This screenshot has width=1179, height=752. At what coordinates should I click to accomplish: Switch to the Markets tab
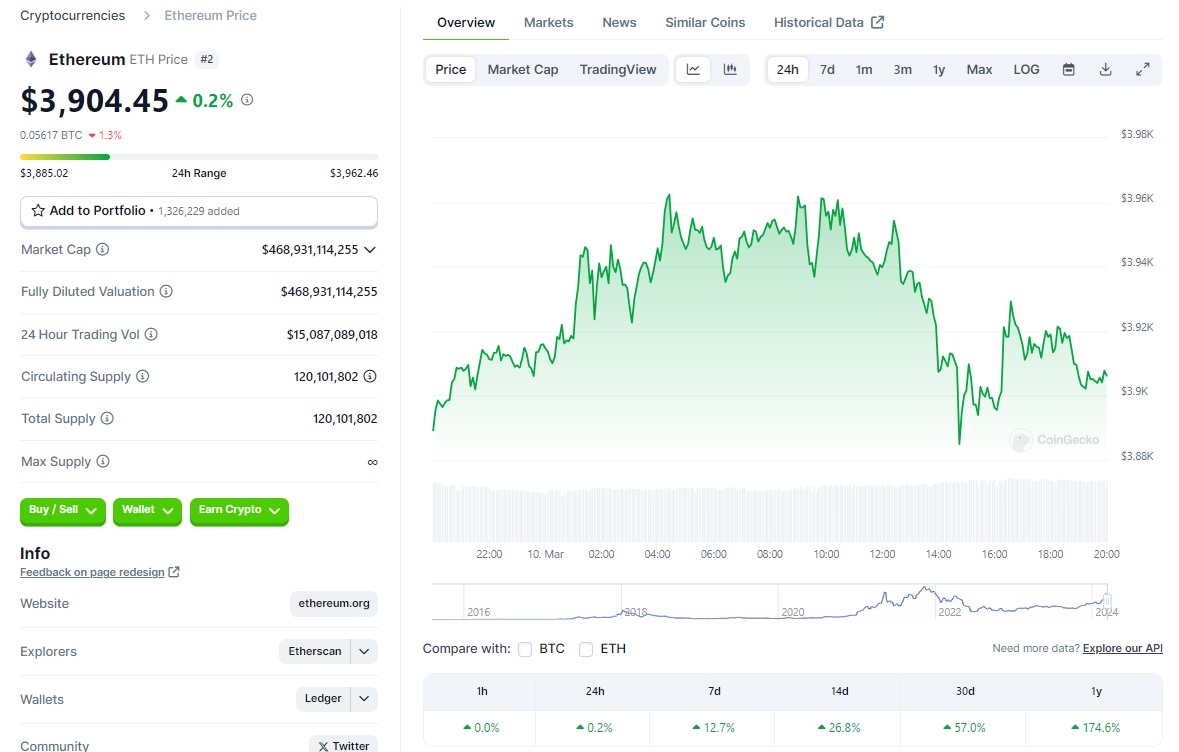click(x=548, y=23)
